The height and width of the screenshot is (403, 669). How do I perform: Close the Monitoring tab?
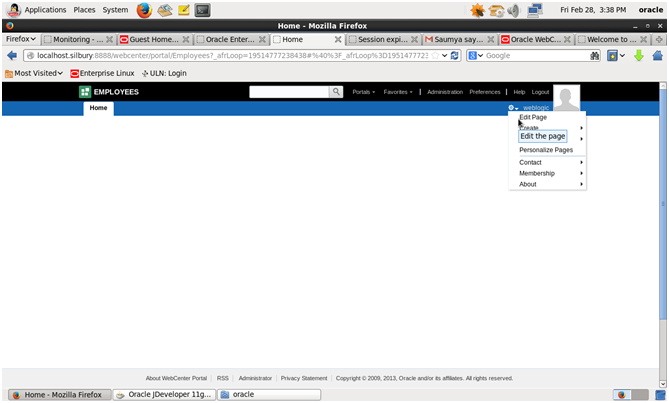pyautogui.click(x=110, y=39)
